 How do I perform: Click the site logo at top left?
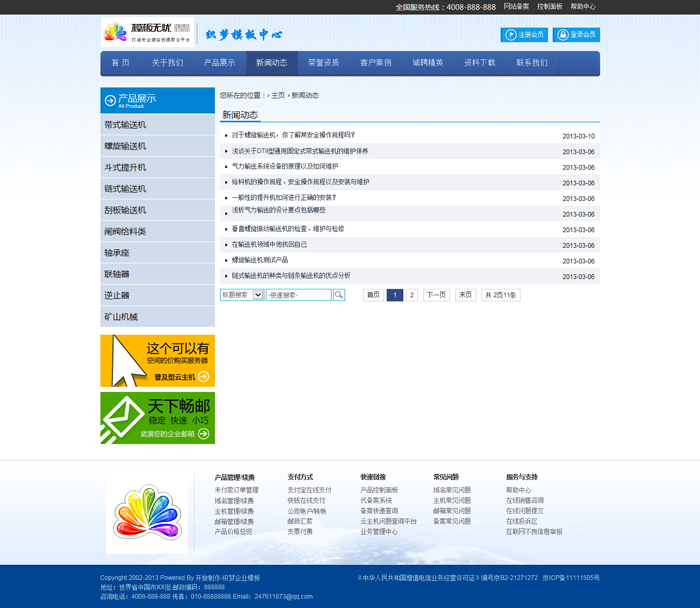(x=147, y=32)
